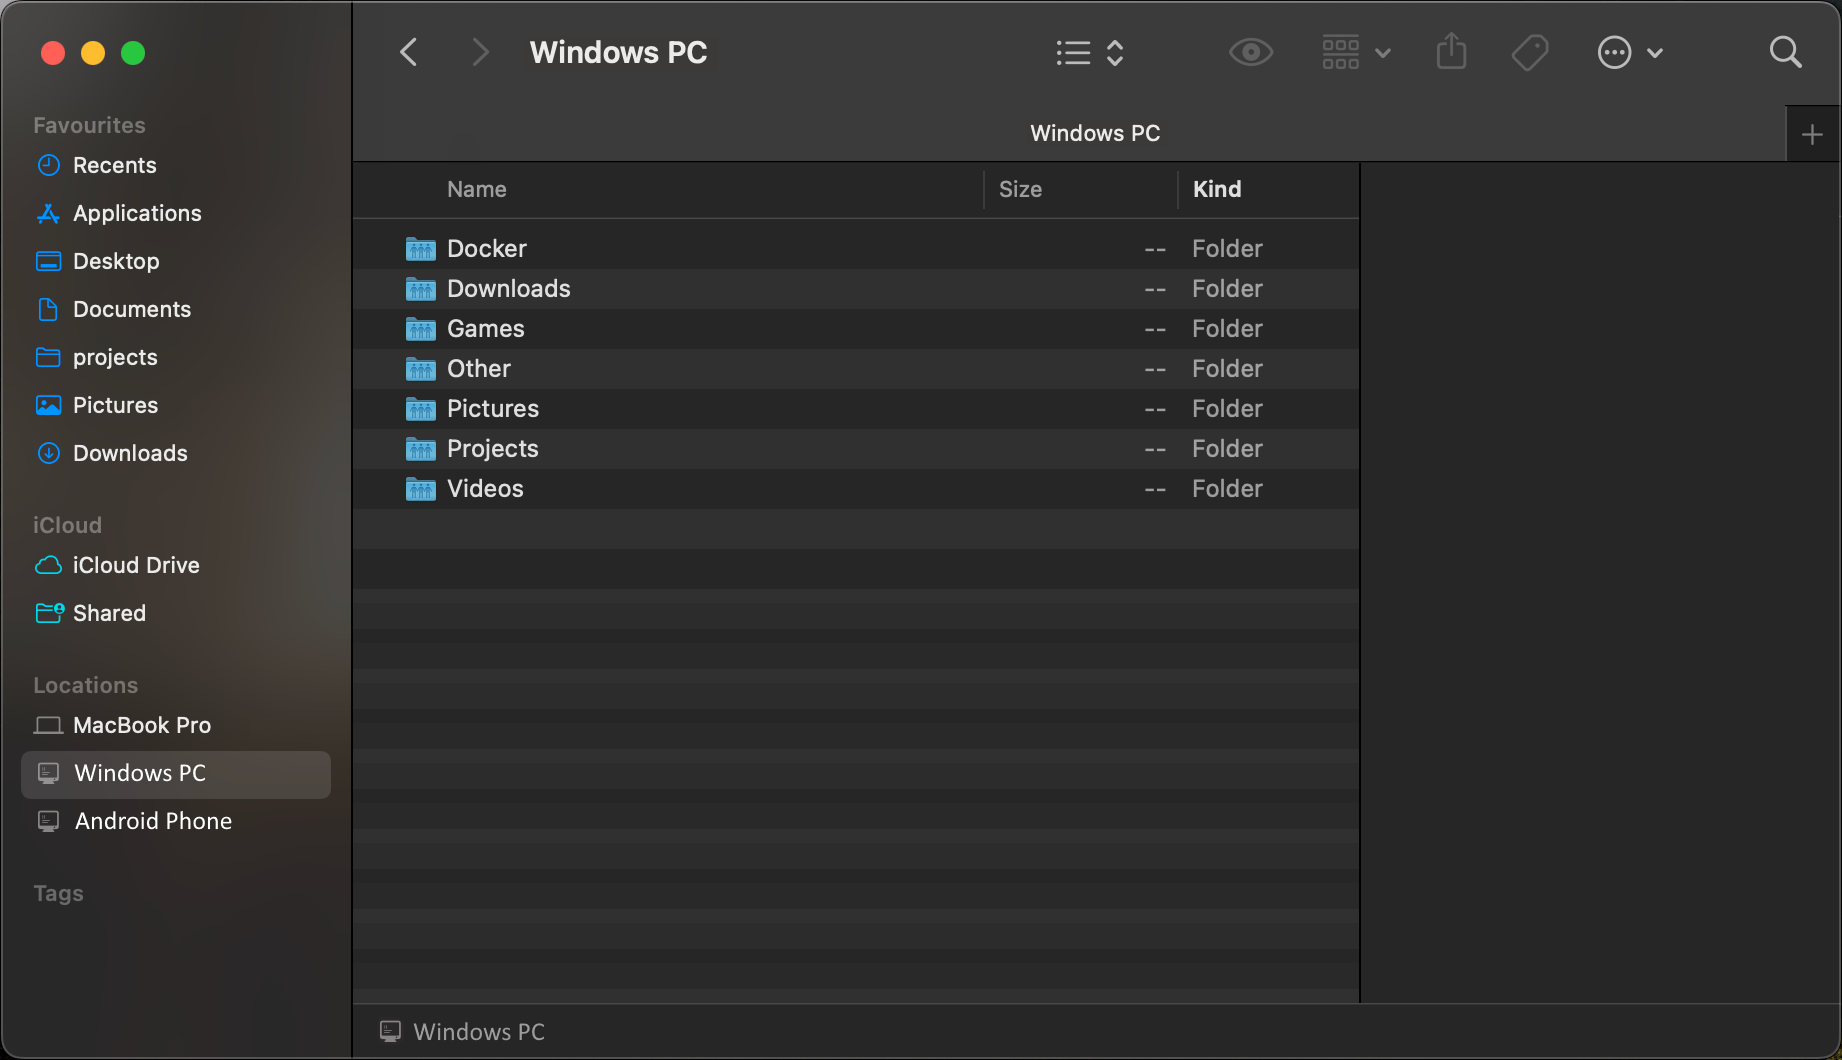Go forward with the right chevron
Image resolution: width=1842 pixels, height=1060 pixels.
(x=480, y=52)
